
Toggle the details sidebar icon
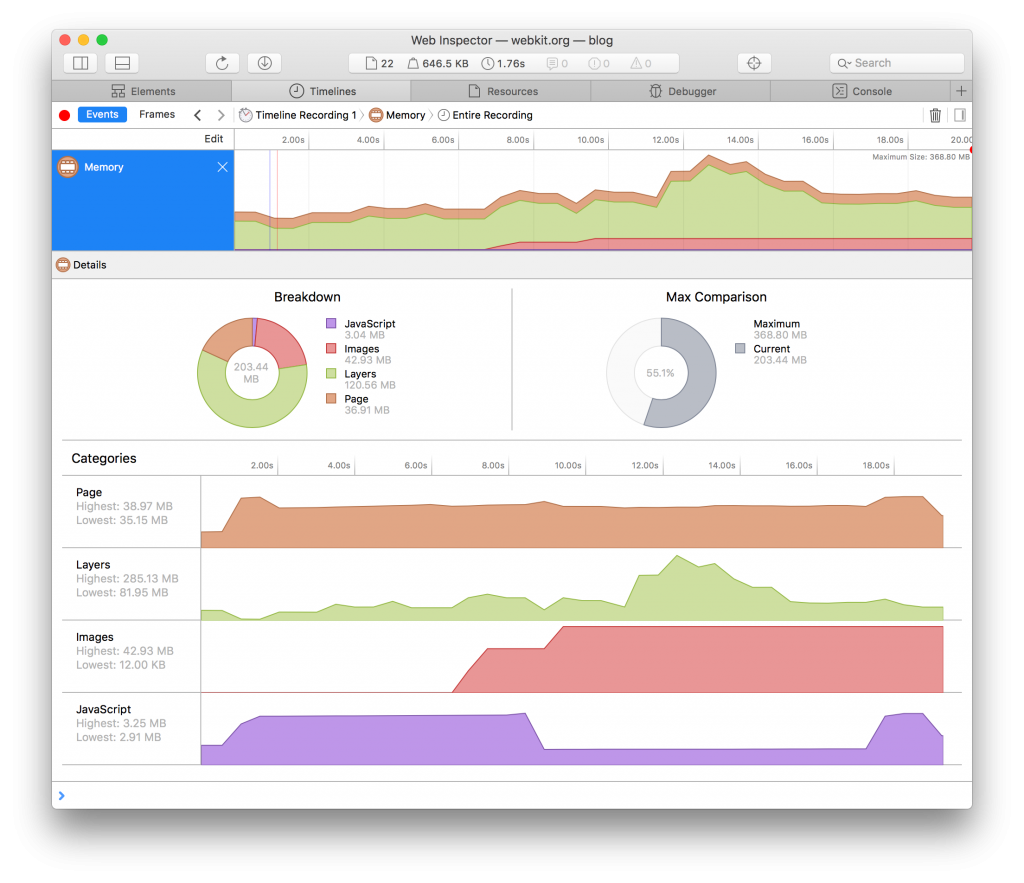[959, 115]
